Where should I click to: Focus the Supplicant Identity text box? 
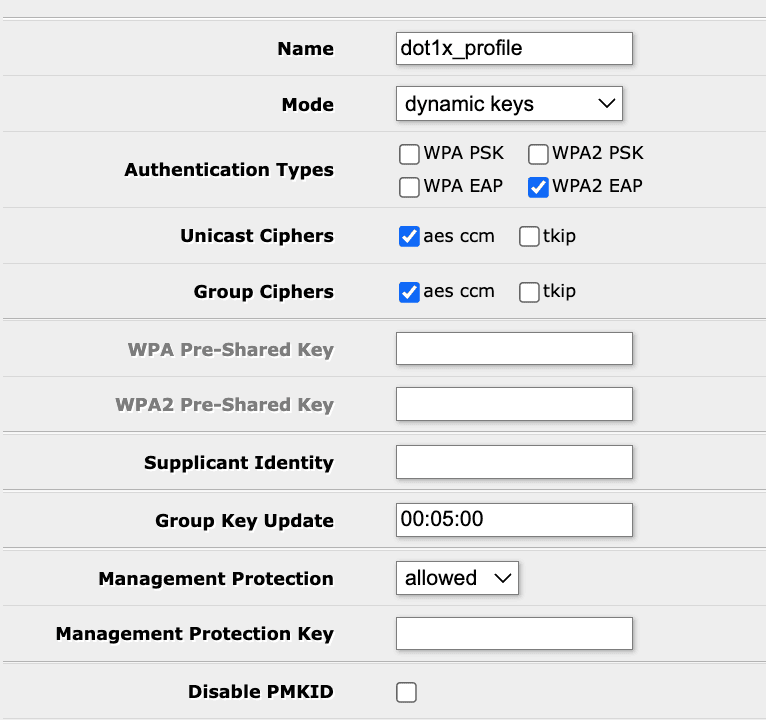point(514,462)
